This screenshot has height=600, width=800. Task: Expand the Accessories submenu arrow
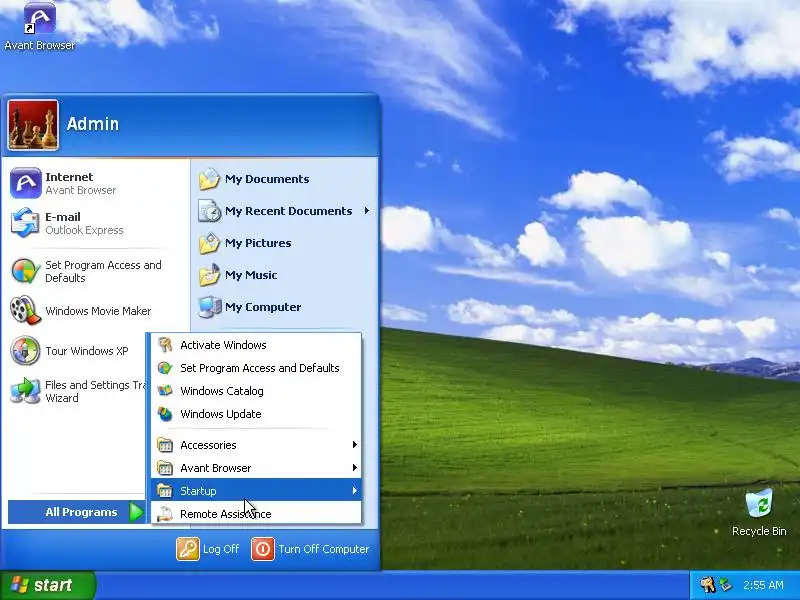coord(355,445)
